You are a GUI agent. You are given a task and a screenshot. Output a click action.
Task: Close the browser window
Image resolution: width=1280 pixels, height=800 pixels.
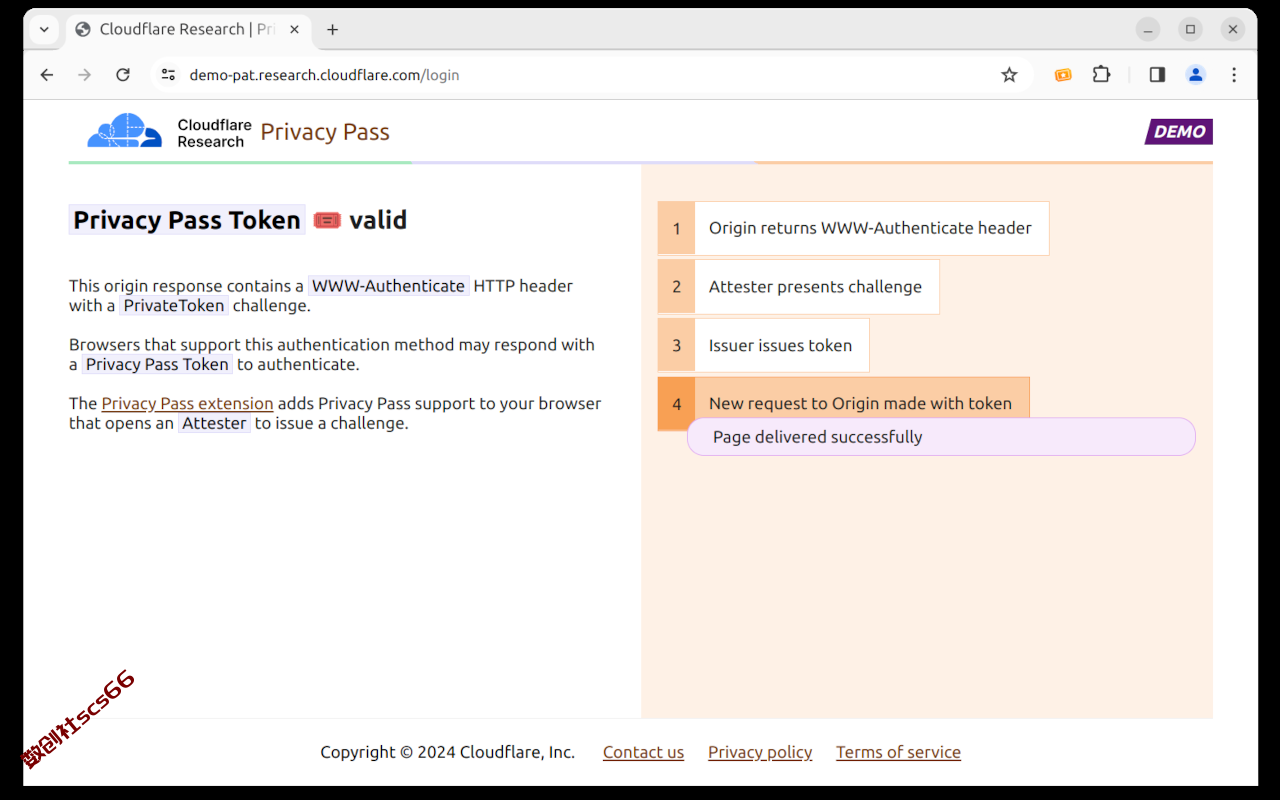1233,29
